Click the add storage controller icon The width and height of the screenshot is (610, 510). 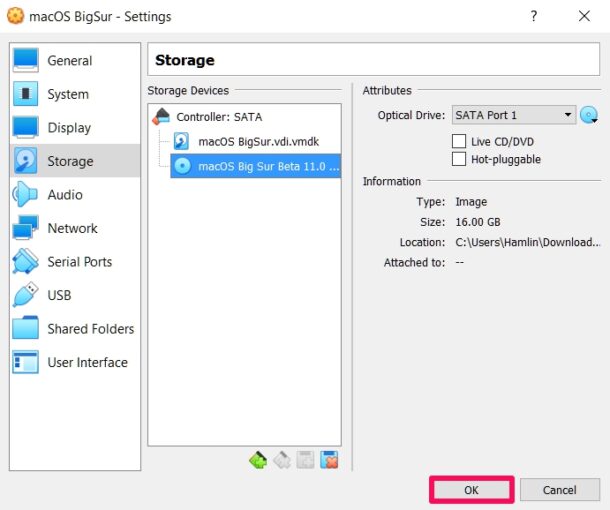point(259,460)
